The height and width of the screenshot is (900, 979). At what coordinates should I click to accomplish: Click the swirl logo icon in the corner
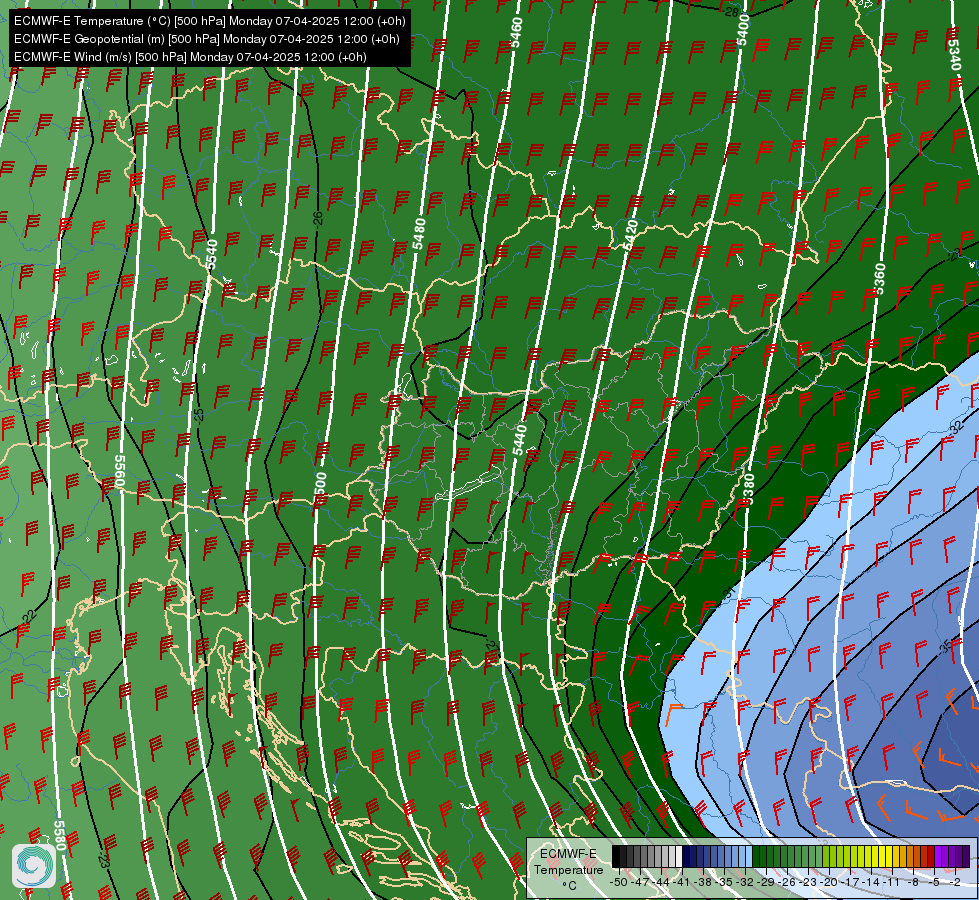point(34,866)
